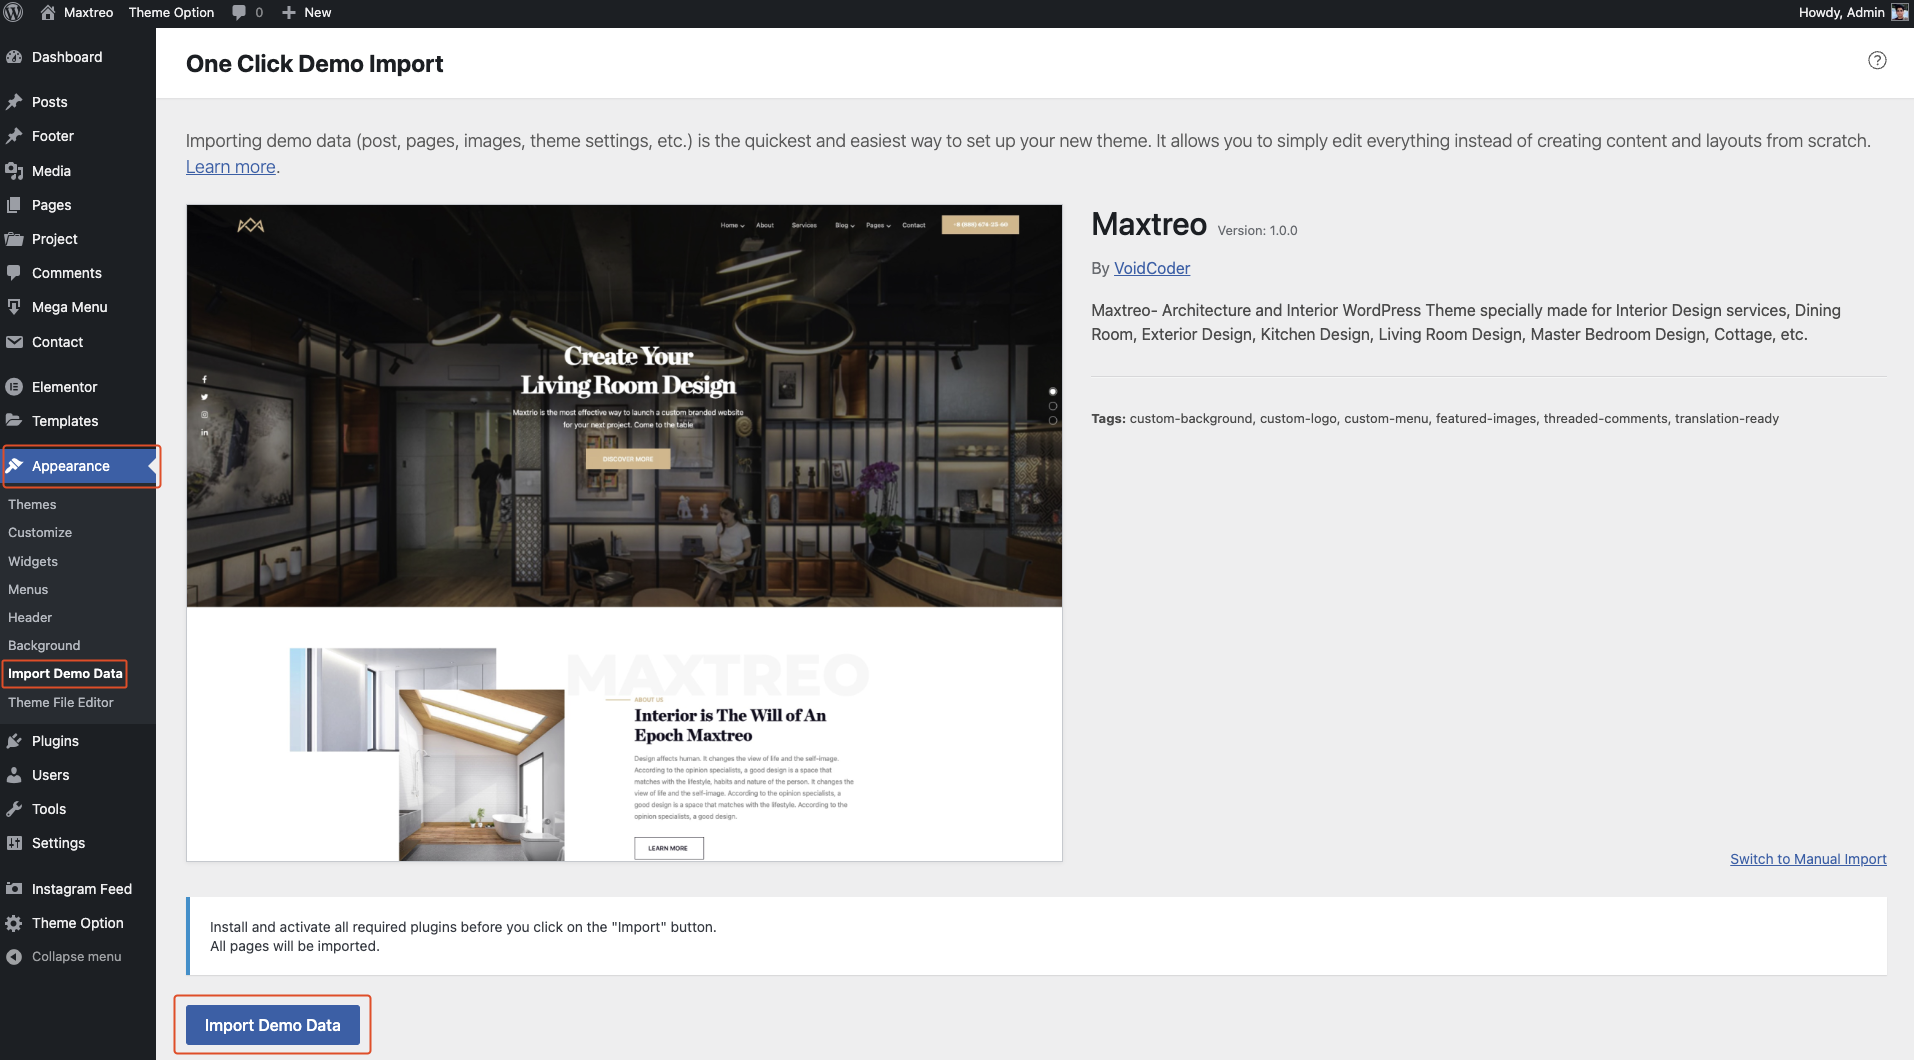Open the Posts menu item
This screenshot has width=1914, height=1060.
pos(50,102)
